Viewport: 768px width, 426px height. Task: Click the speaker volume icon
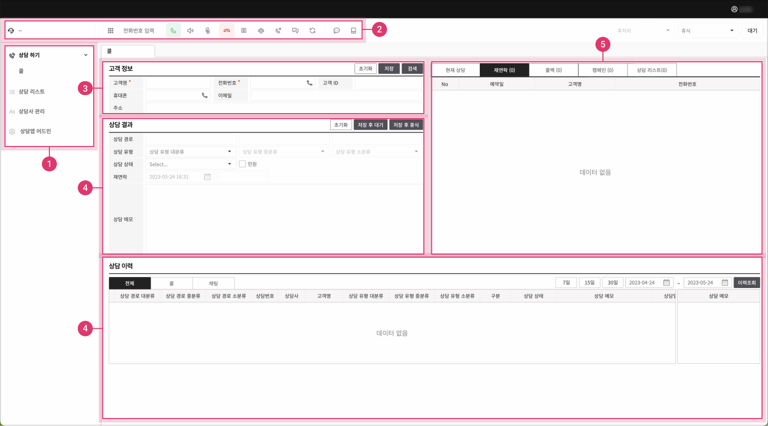click(x=190, y=31)
